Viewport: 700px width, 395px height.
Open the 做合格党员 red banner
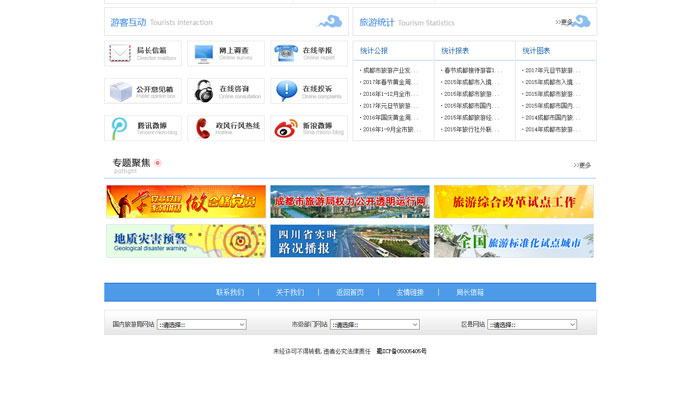click(186, 202)
